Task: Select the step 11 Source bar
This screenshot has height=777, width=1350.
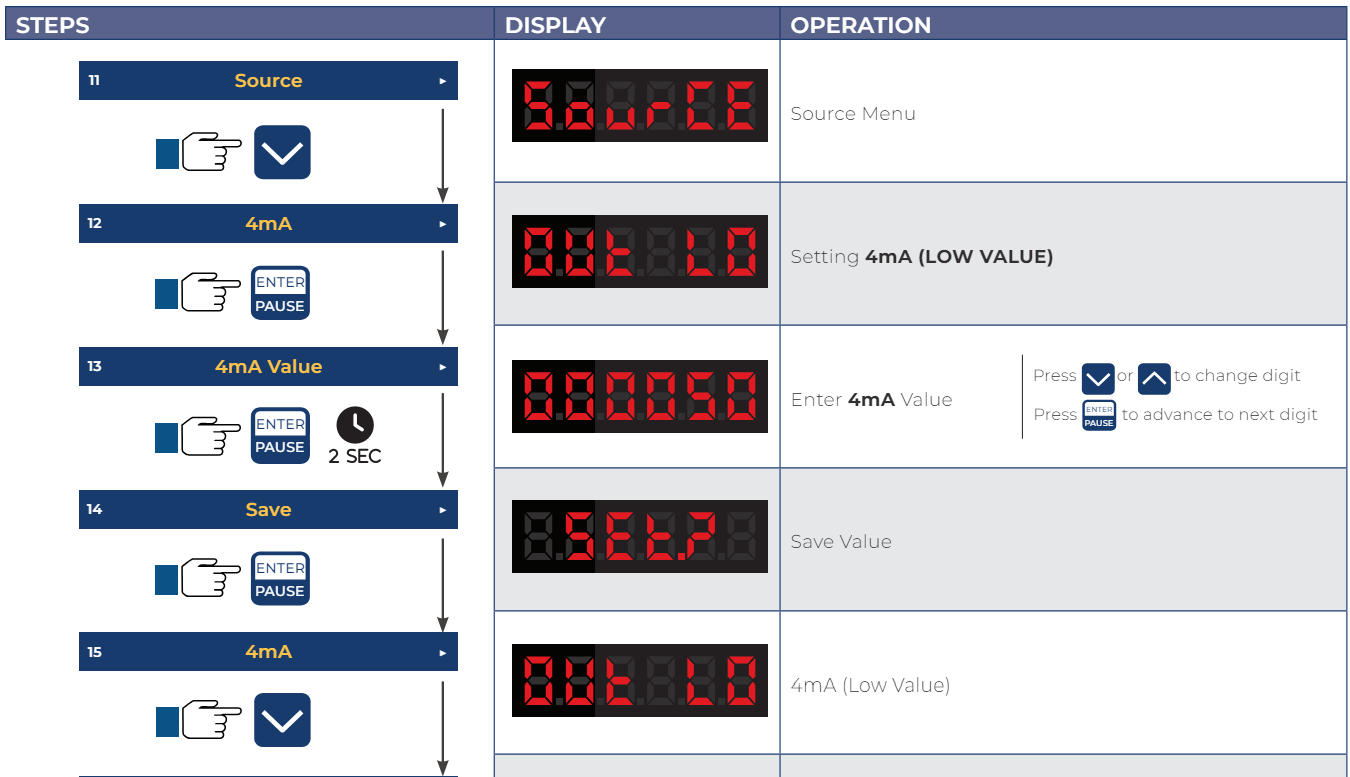Action: click(268, 80)
